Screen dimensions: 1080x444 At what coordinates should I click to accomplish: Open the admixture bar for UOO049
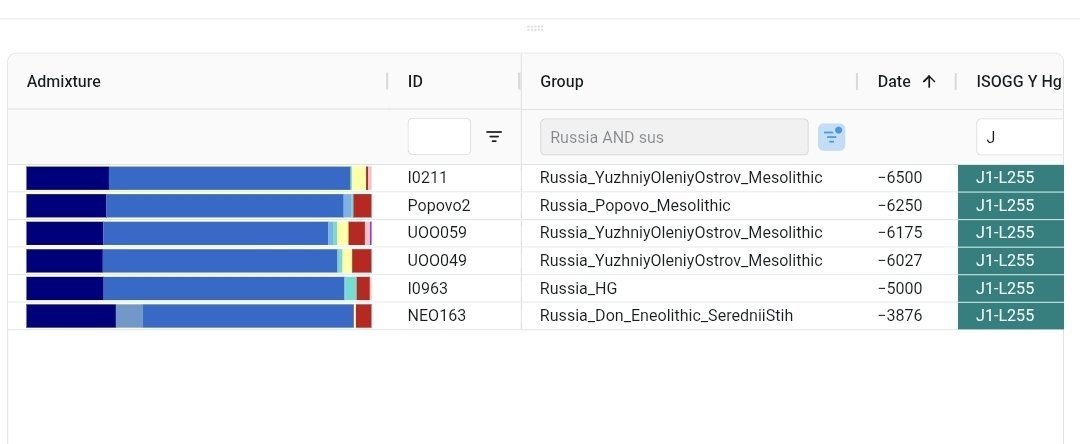pyautogui.click(x=199, y=261)
